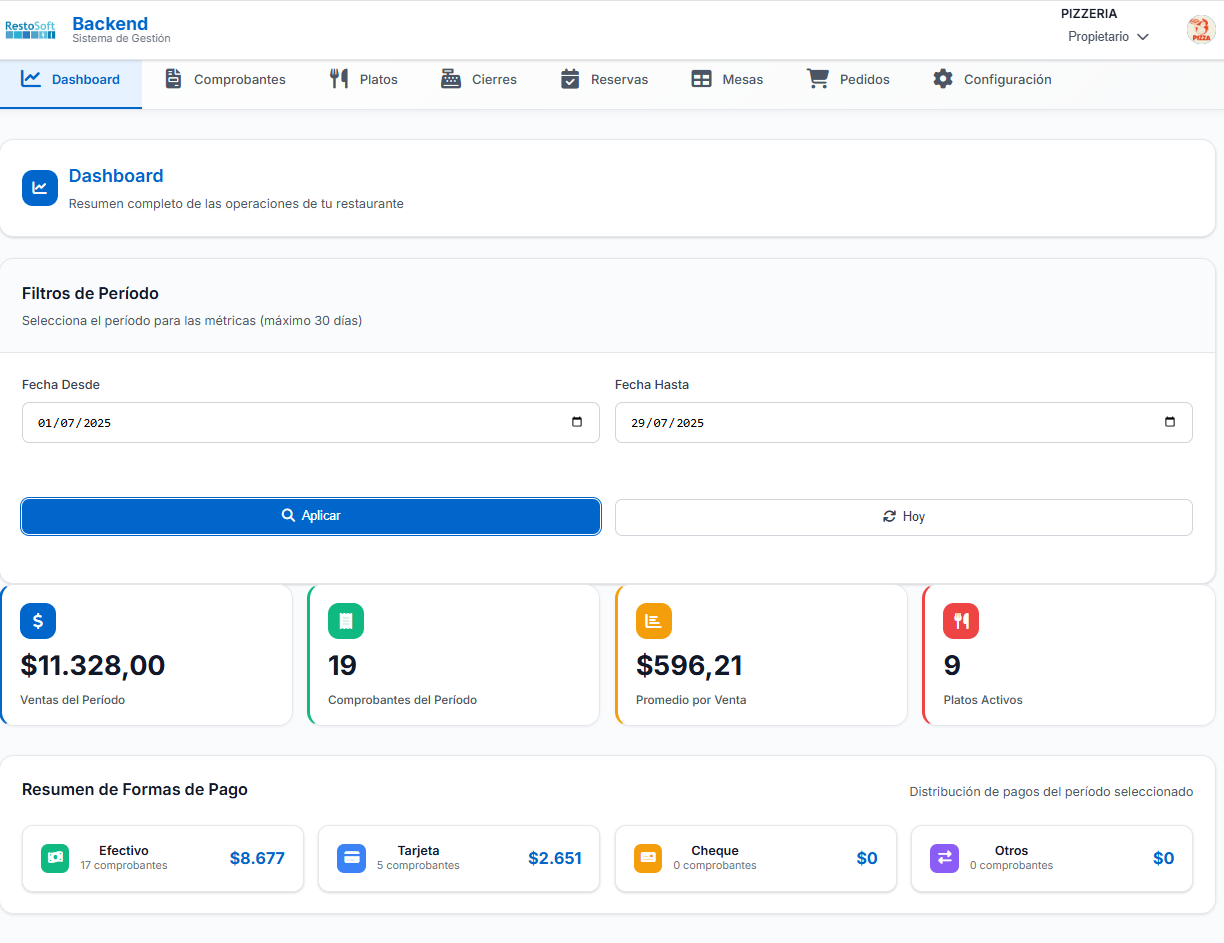This screenshot has width=1224, height=943.
Task: Click the Platos fork-and-knife icon
Action: tap(339, 79)
